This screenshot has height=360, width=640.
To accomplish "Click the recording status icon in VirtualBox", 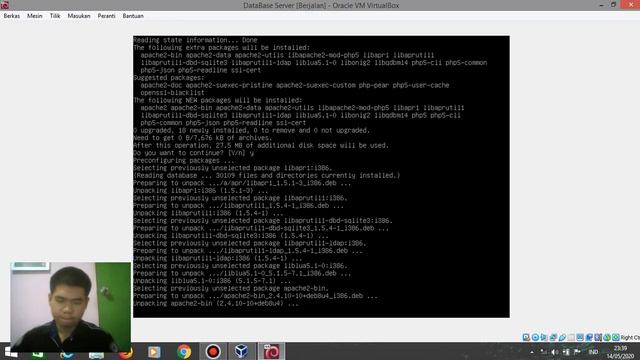I will tap(589, 337).
